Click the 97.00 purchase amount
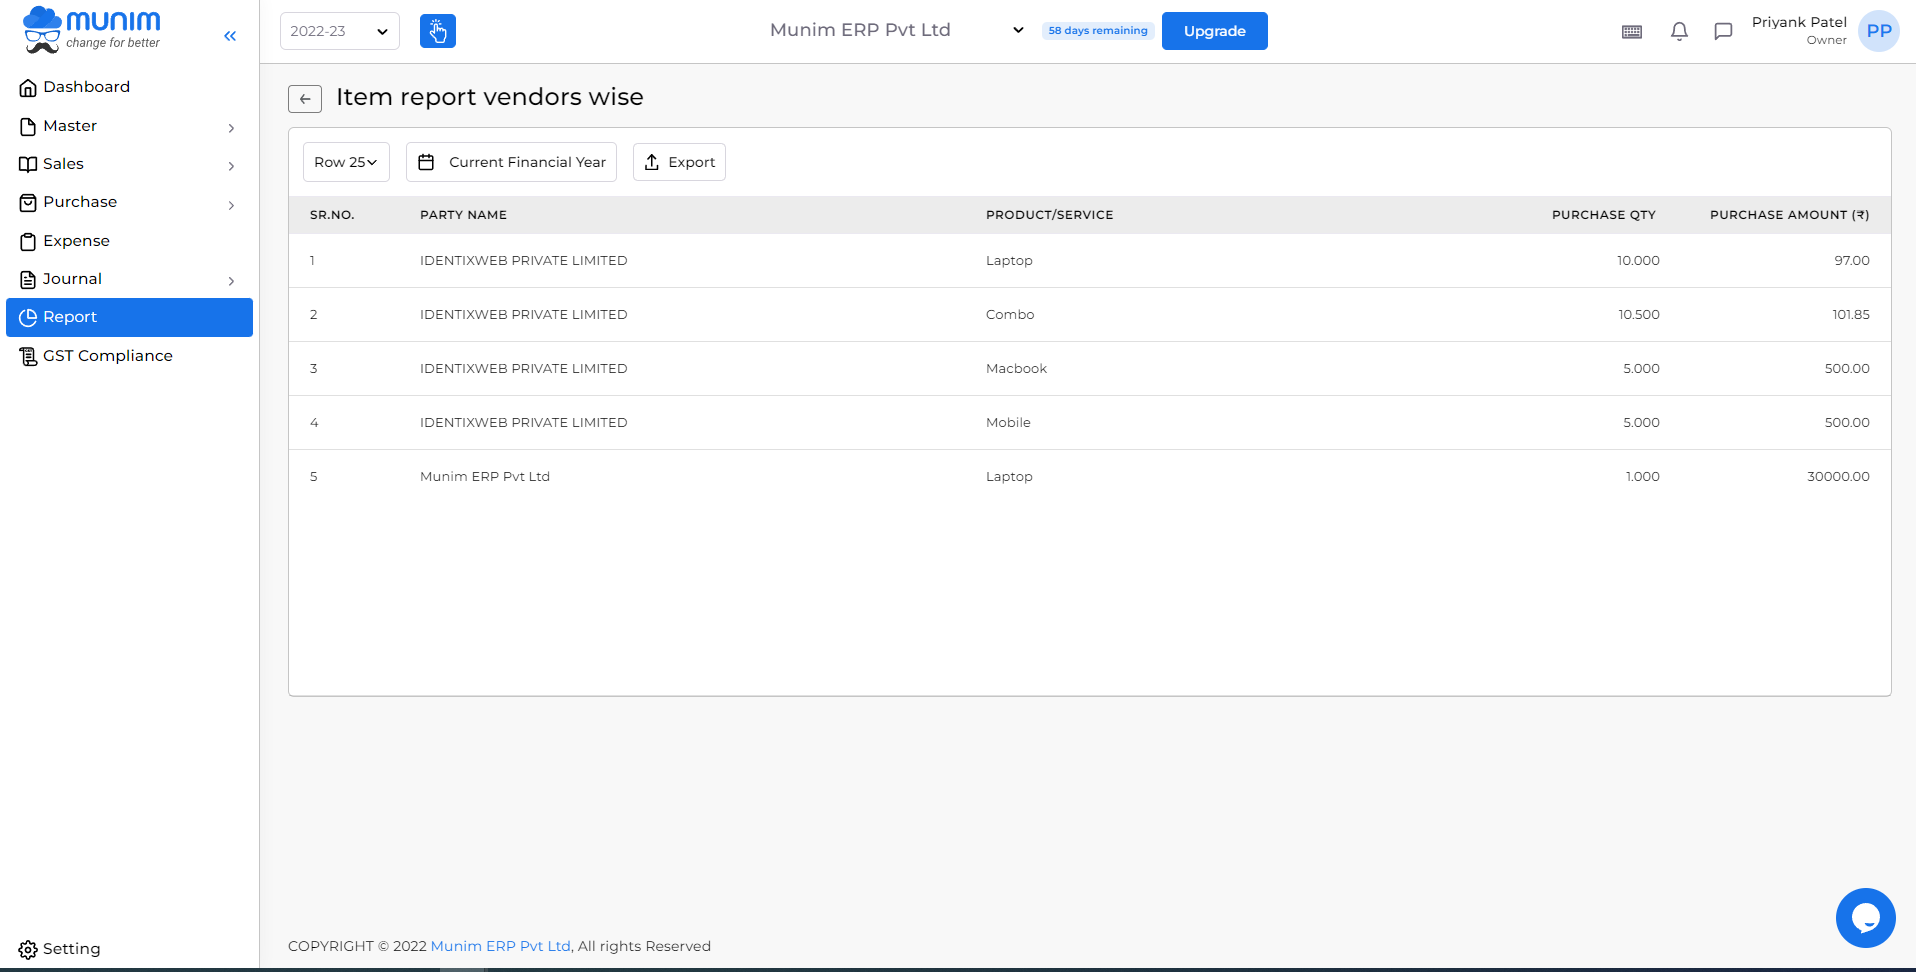Screen dimensions: 1916x972 tap(1852, 260)
